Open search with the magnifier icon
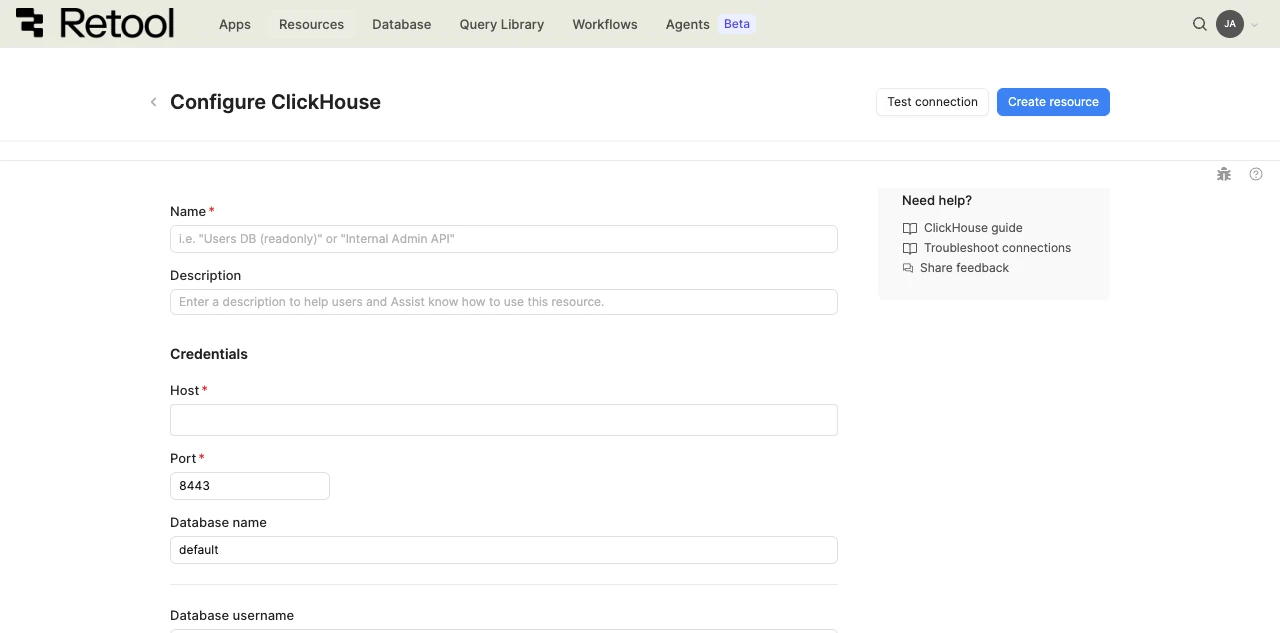This screenshot has width=1280, height=633. point(1200,24)
